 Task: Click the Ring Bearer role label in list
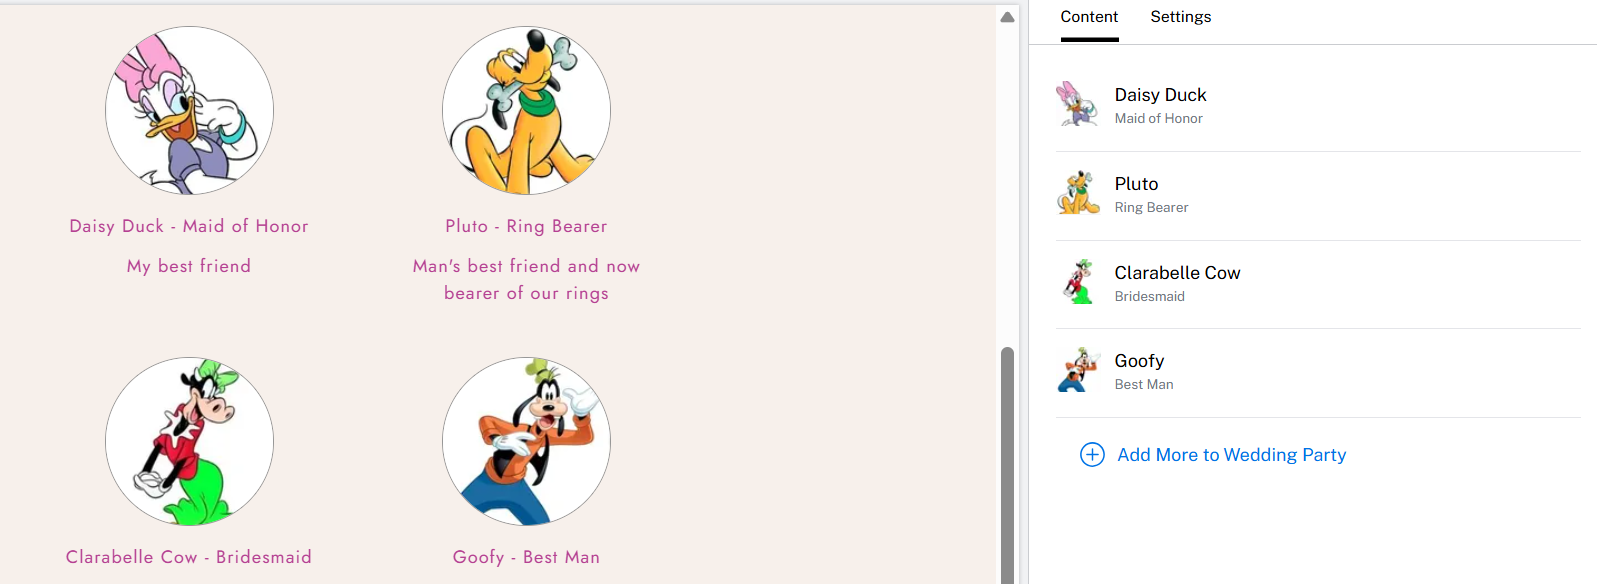(x=1151, y=207)
